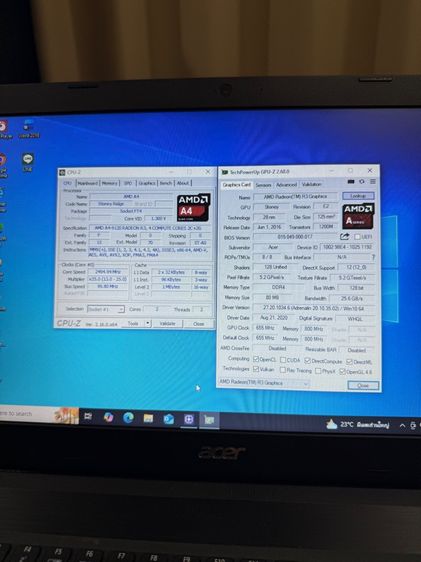This screenshot has width=421, height=562.
Task: Open Task View on the taskbar
Action: (x=88, y=416)
